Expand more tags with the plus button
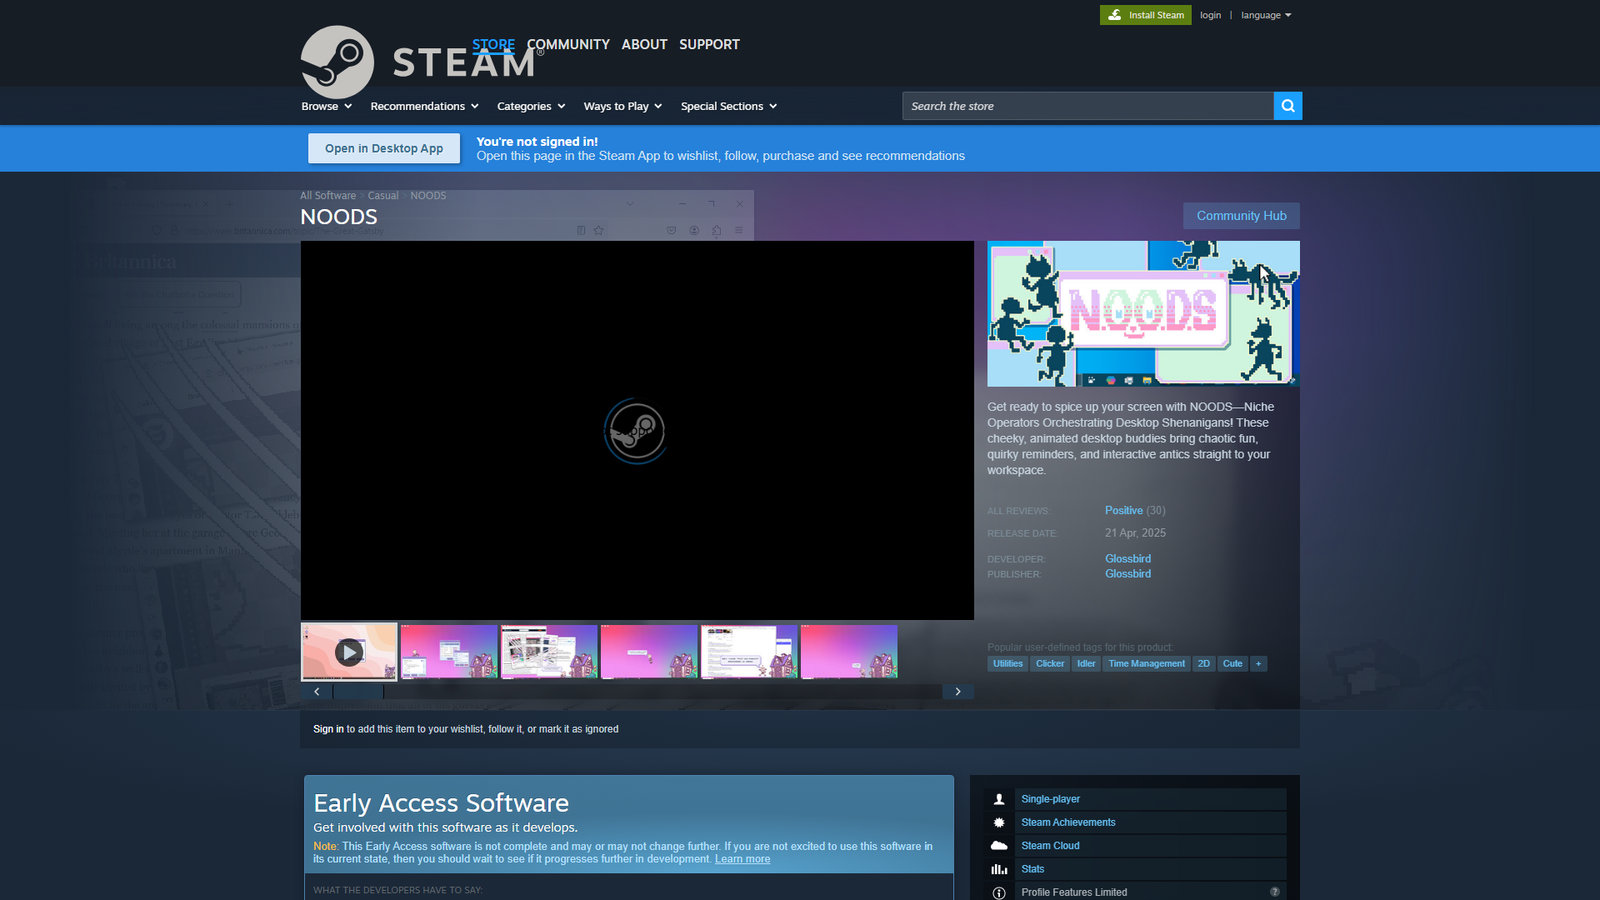 pyautogui.click(x=1258, y=663)
